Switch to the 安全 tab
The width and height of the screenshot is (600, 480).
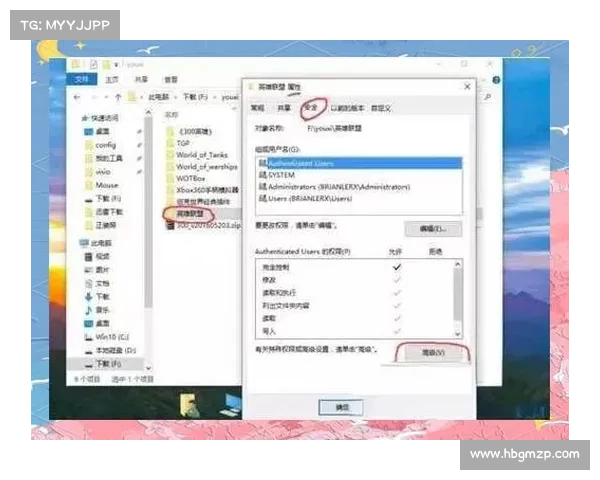click(310, 106)
